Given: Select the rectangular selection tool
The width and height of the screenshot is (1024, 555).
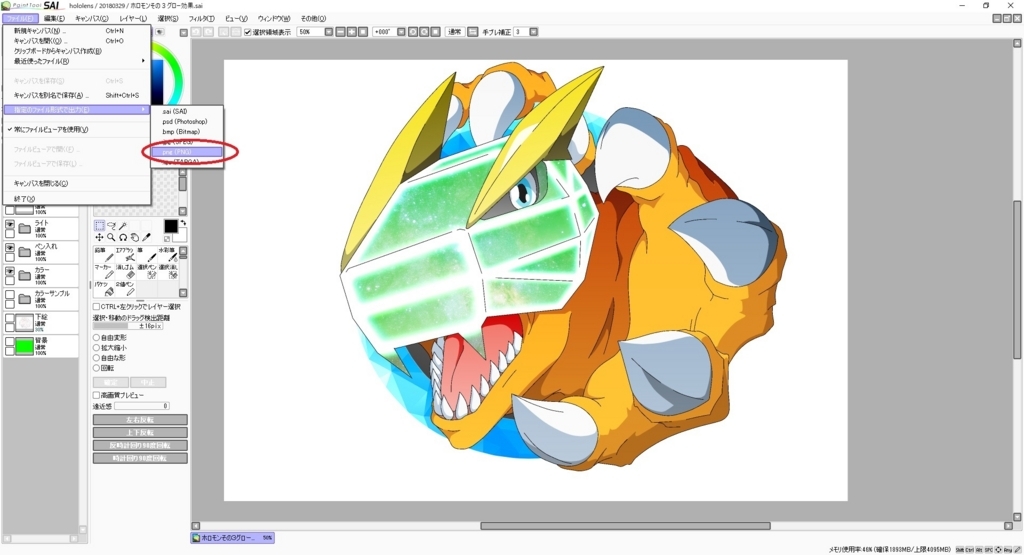Looking at the screenshot, I should click(x=99, y=226).
